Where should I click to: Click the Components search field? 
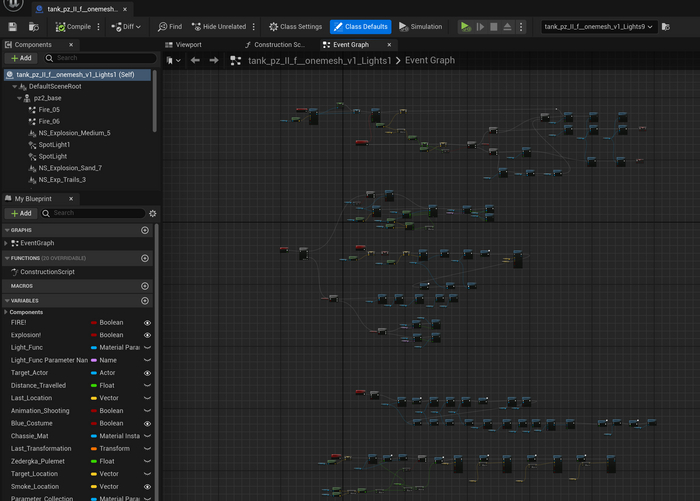(x=100, y=58)
